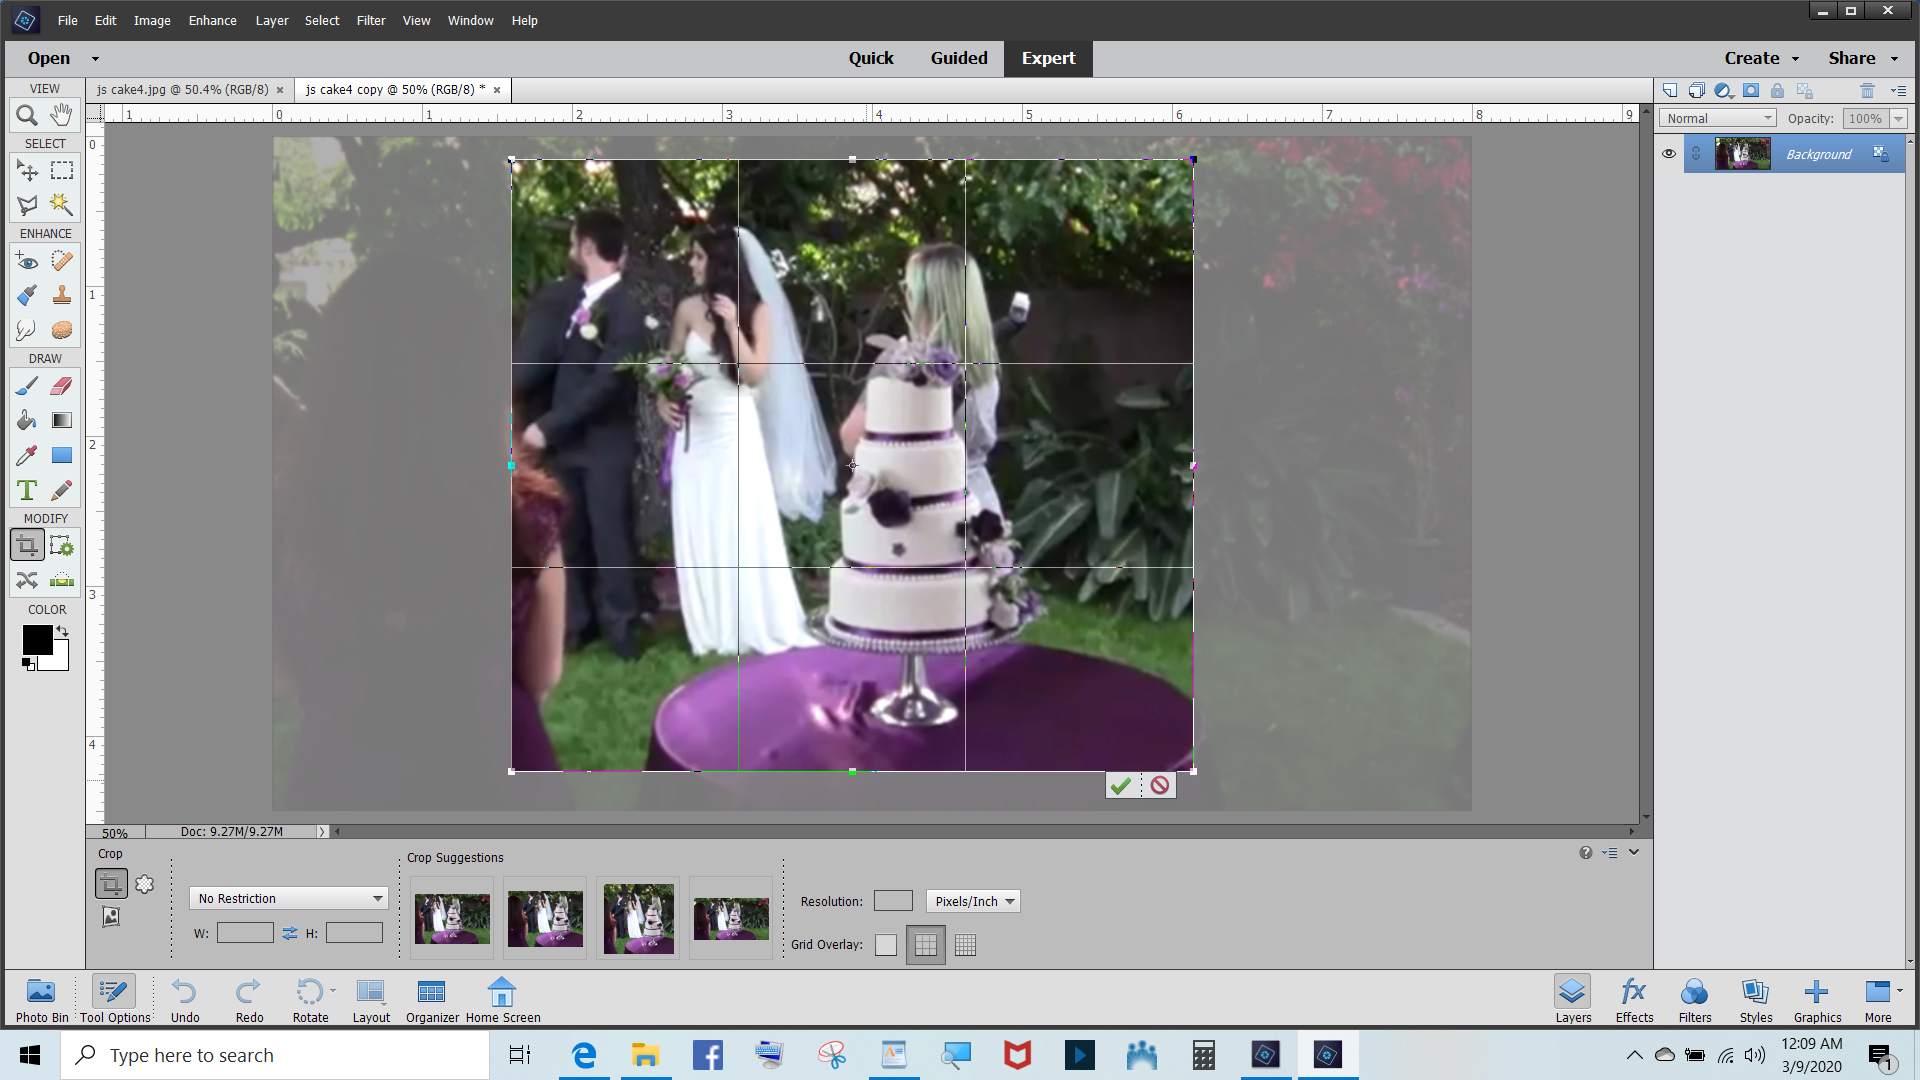Select the Red Eye Removal tool
The width and height of the screenshot is (1920, 1080).
(27, 261)
